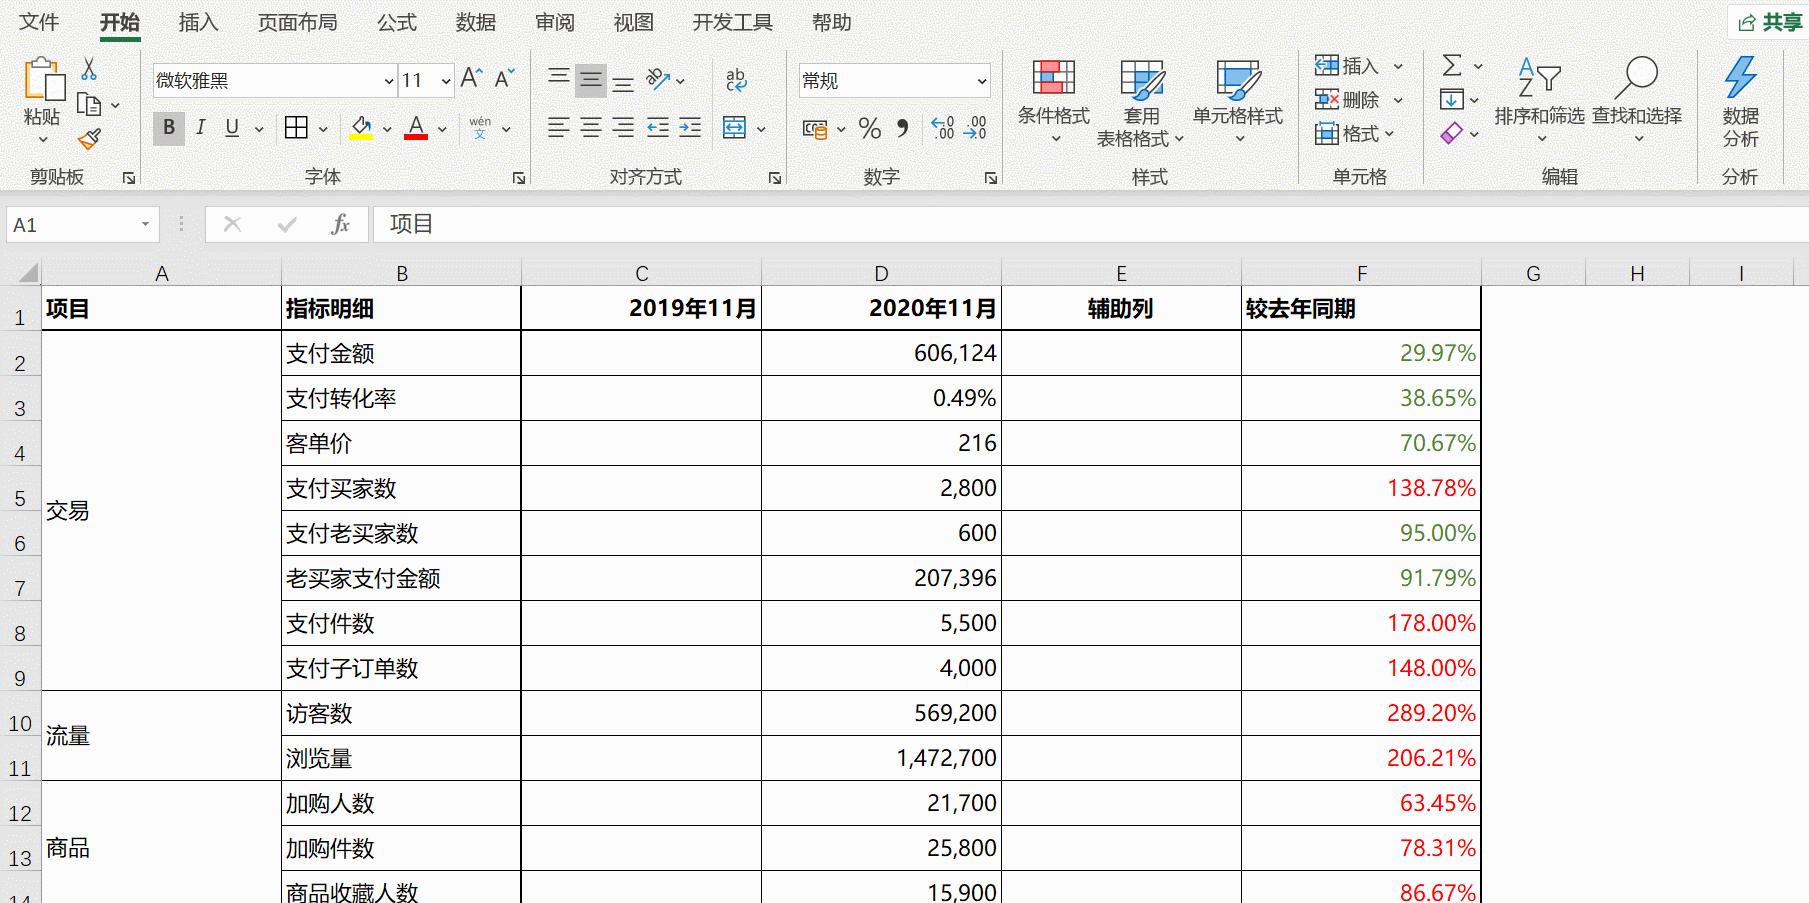Toggle underline formatting
The width and height of the screenshot is (1809, 903).
pyautogui.click(x=230, y=127)
